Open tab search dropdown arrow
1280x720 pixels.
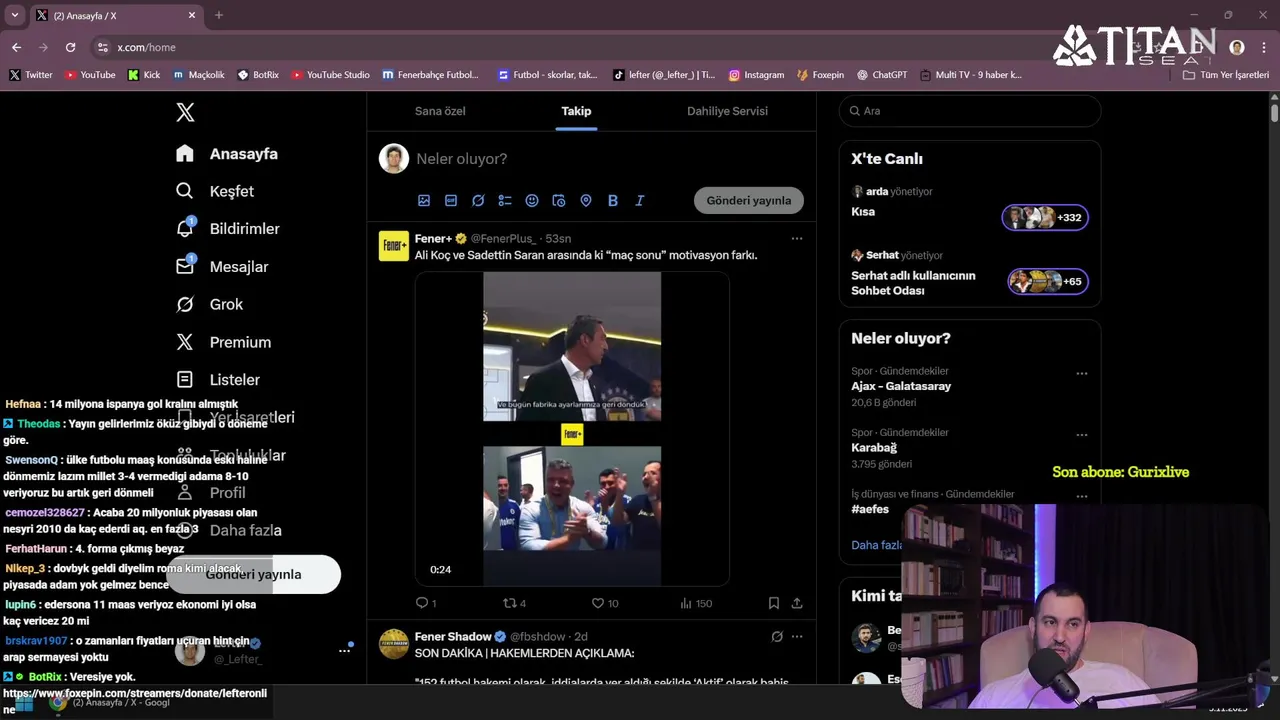(x=14, y=15)
